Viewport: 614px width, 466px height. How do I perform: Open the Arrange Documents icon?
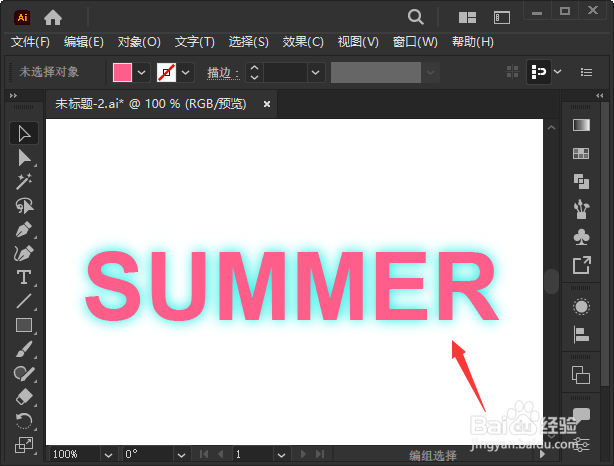pyautogui.click(x=467, y=18)
